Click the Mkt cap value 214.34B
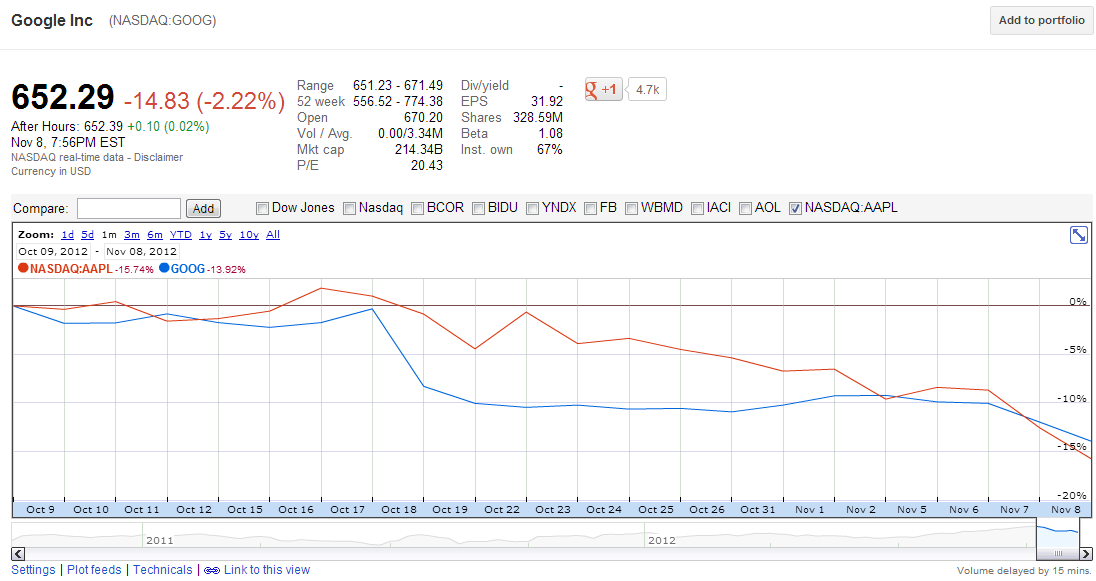 pos(419,150)
